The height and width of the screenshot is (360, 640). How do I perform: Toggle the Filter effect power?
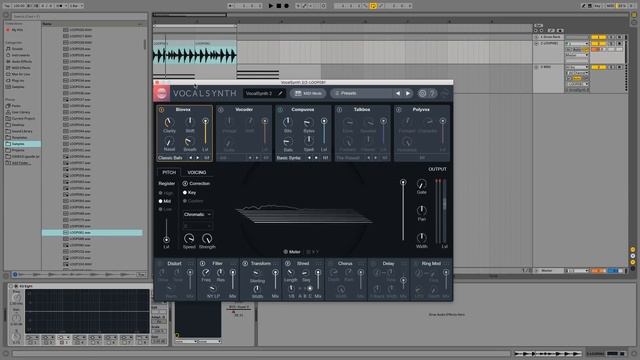click(202, 264)
